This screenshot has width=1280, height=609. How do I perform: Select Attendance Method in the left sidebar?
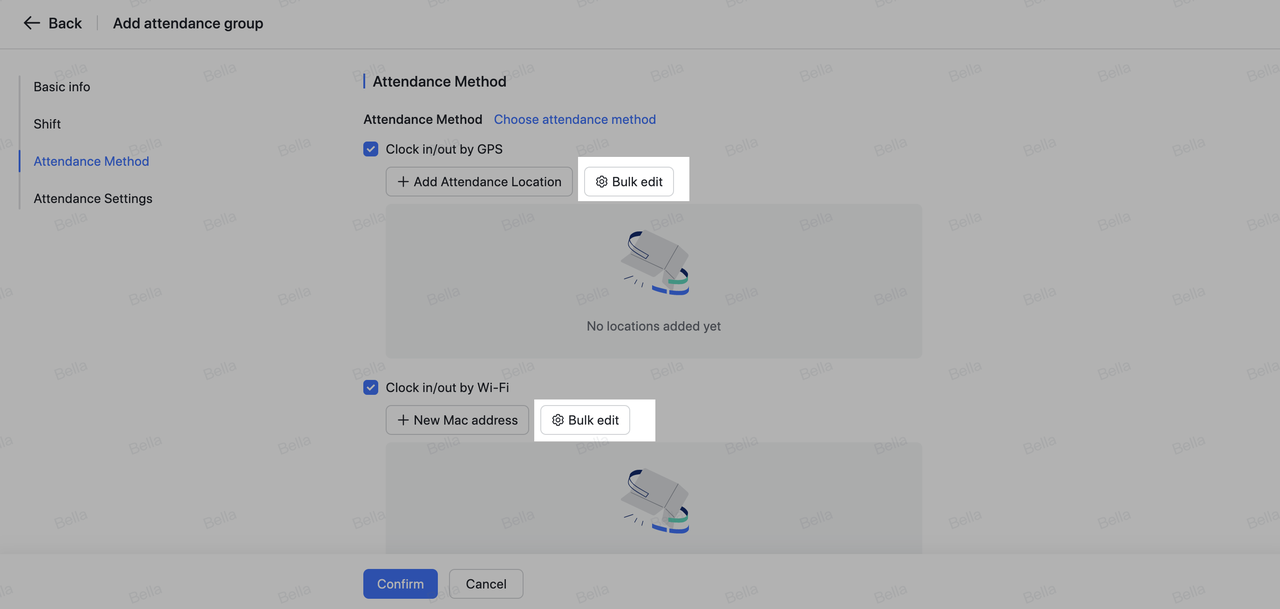coord(91,161)
